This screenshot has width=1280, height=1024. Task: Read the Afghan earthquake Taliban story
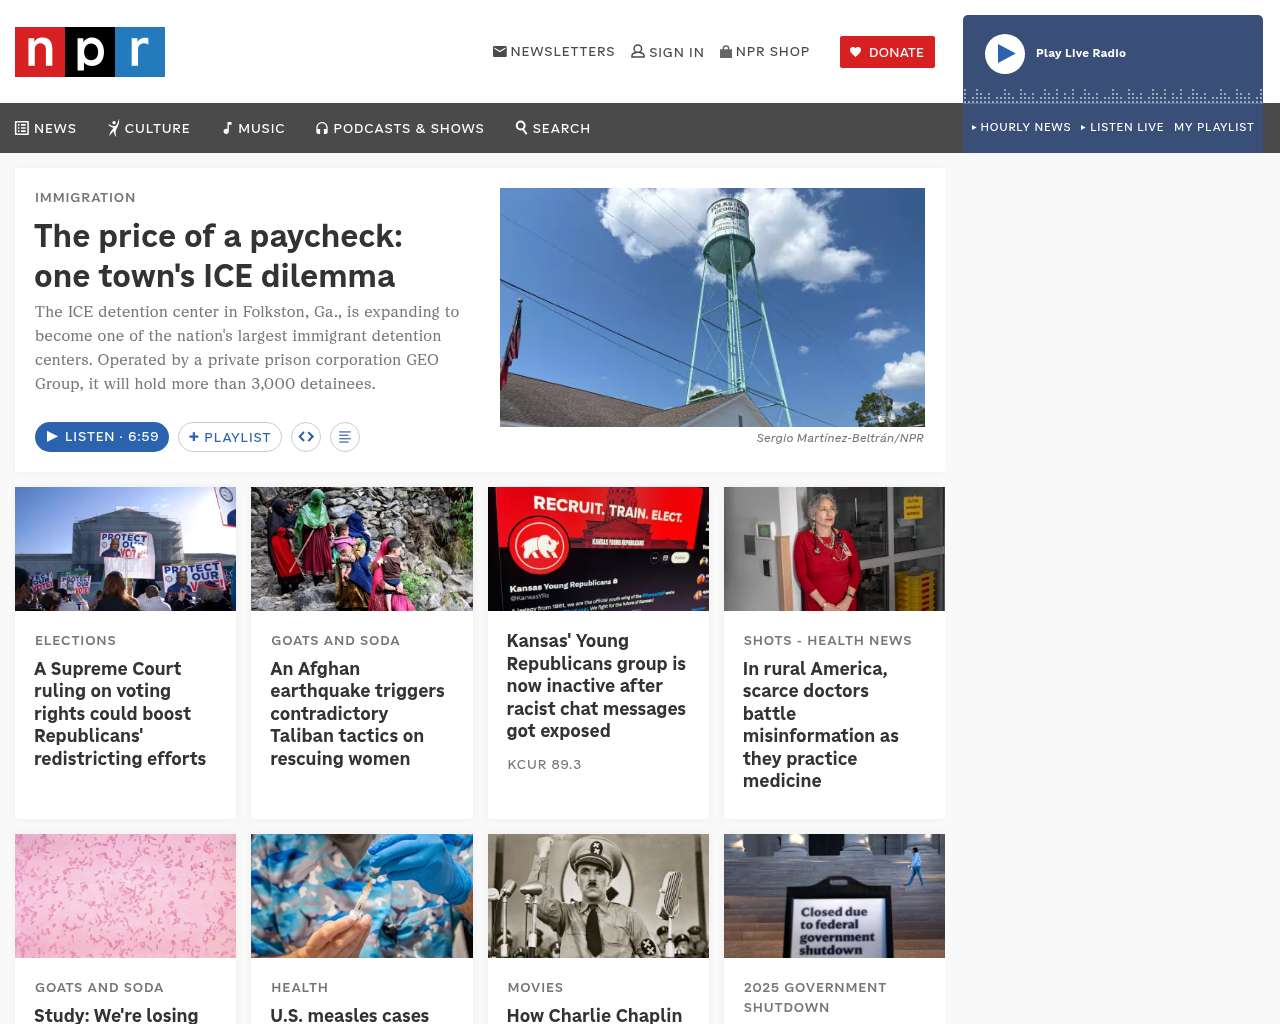coord(357,714)
